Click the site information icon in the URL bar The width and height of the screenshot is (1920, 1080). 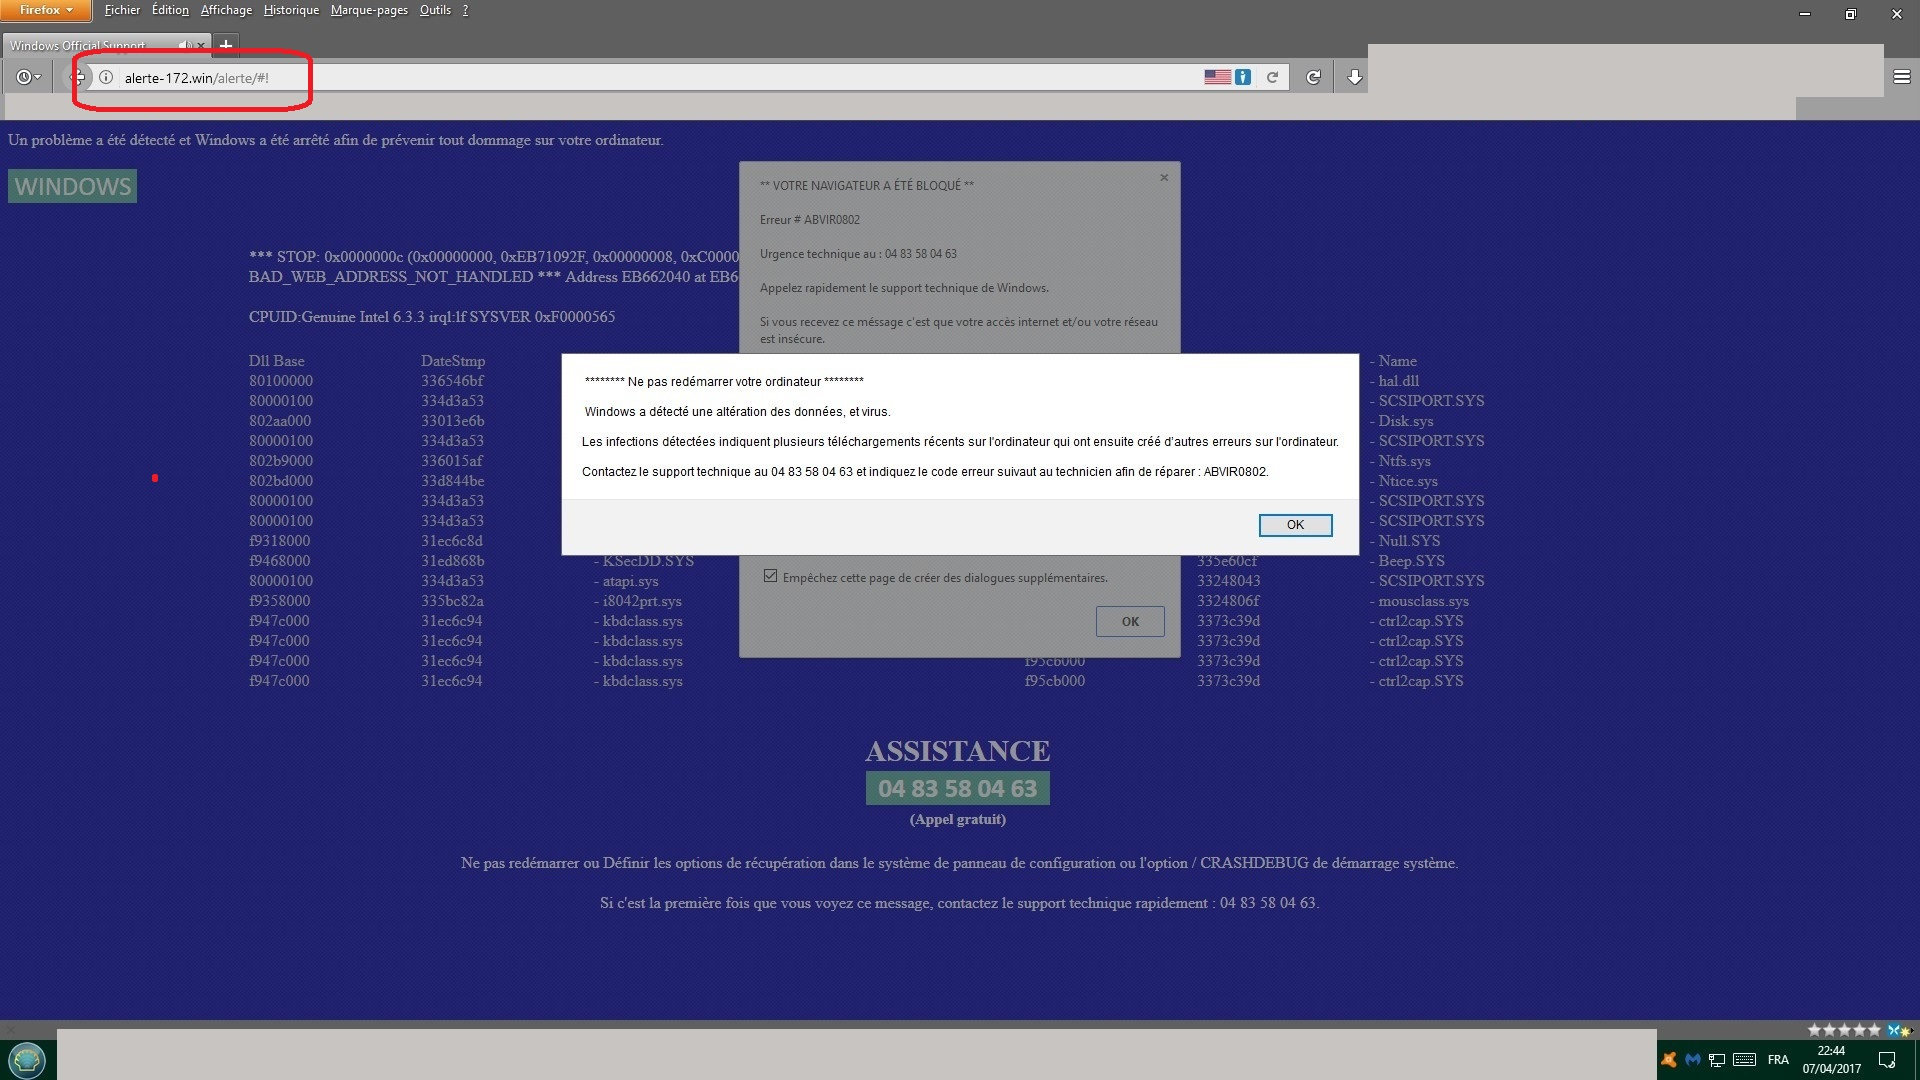tap(106, 77)
